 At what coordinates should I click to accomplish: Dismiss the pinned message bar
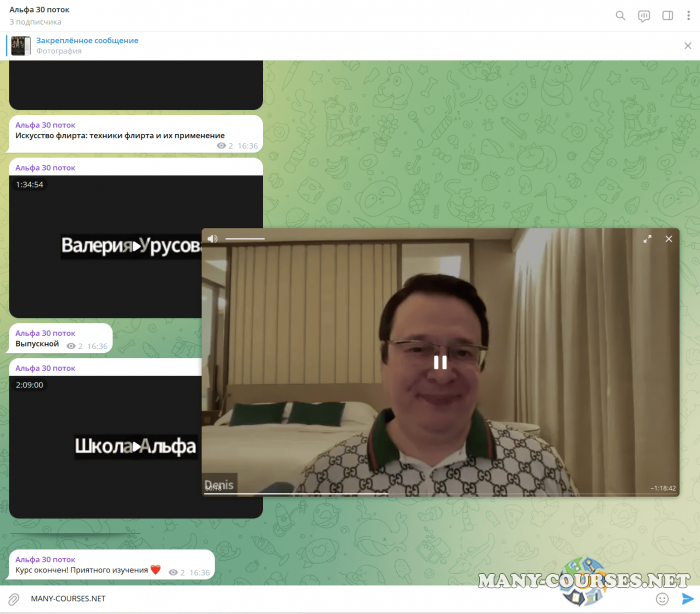687,45
